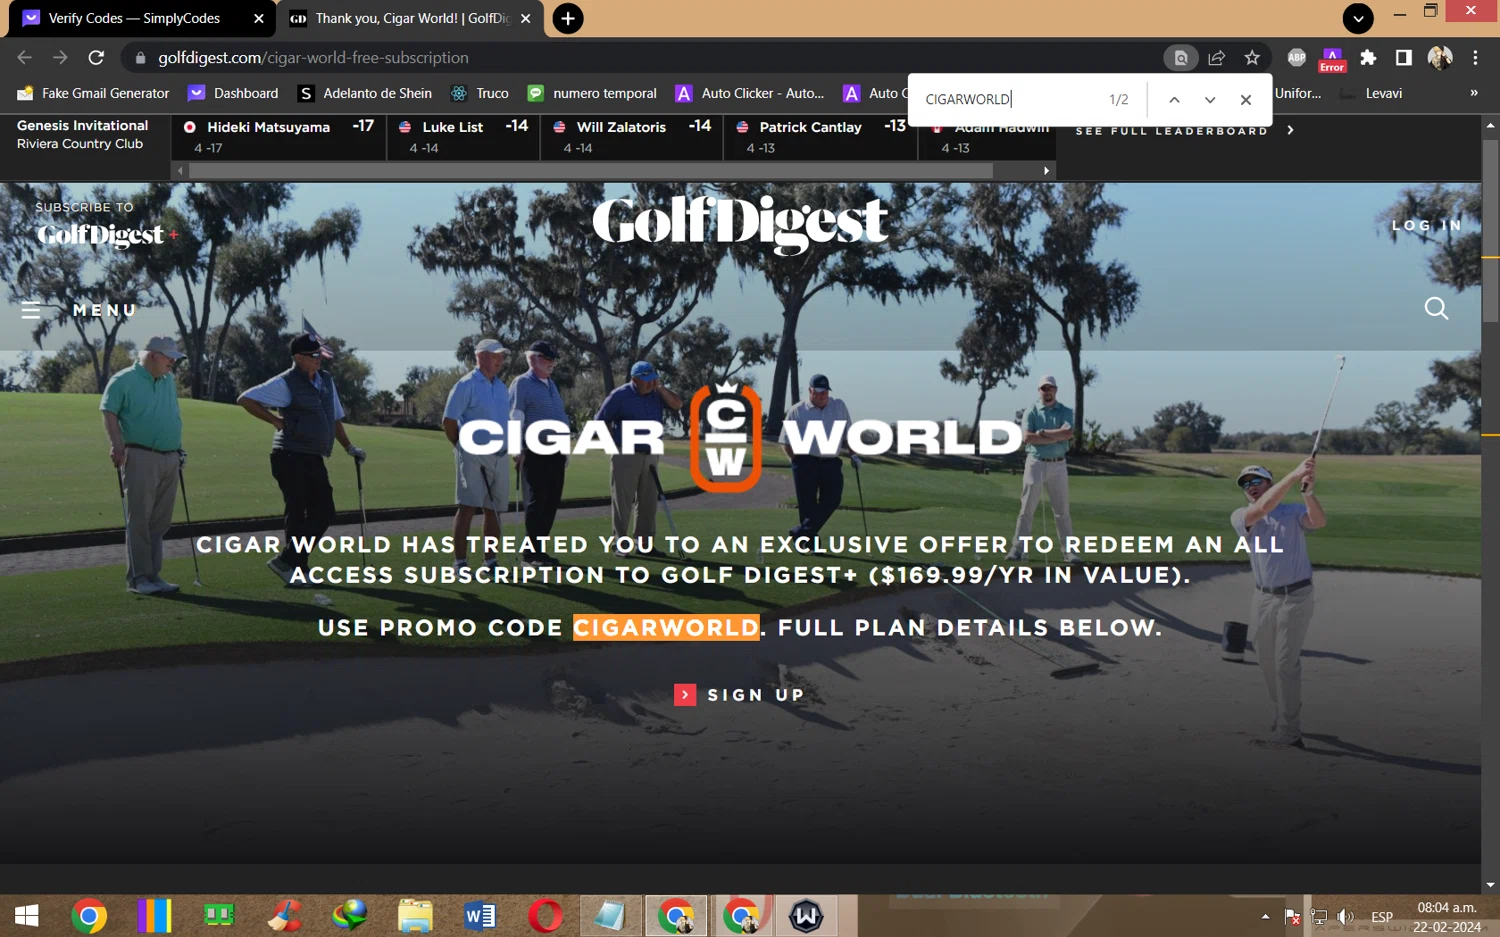Screen dimensions: 1500x937
Task: Click See Full Leaderboard link
Action: click(1171, 131)
